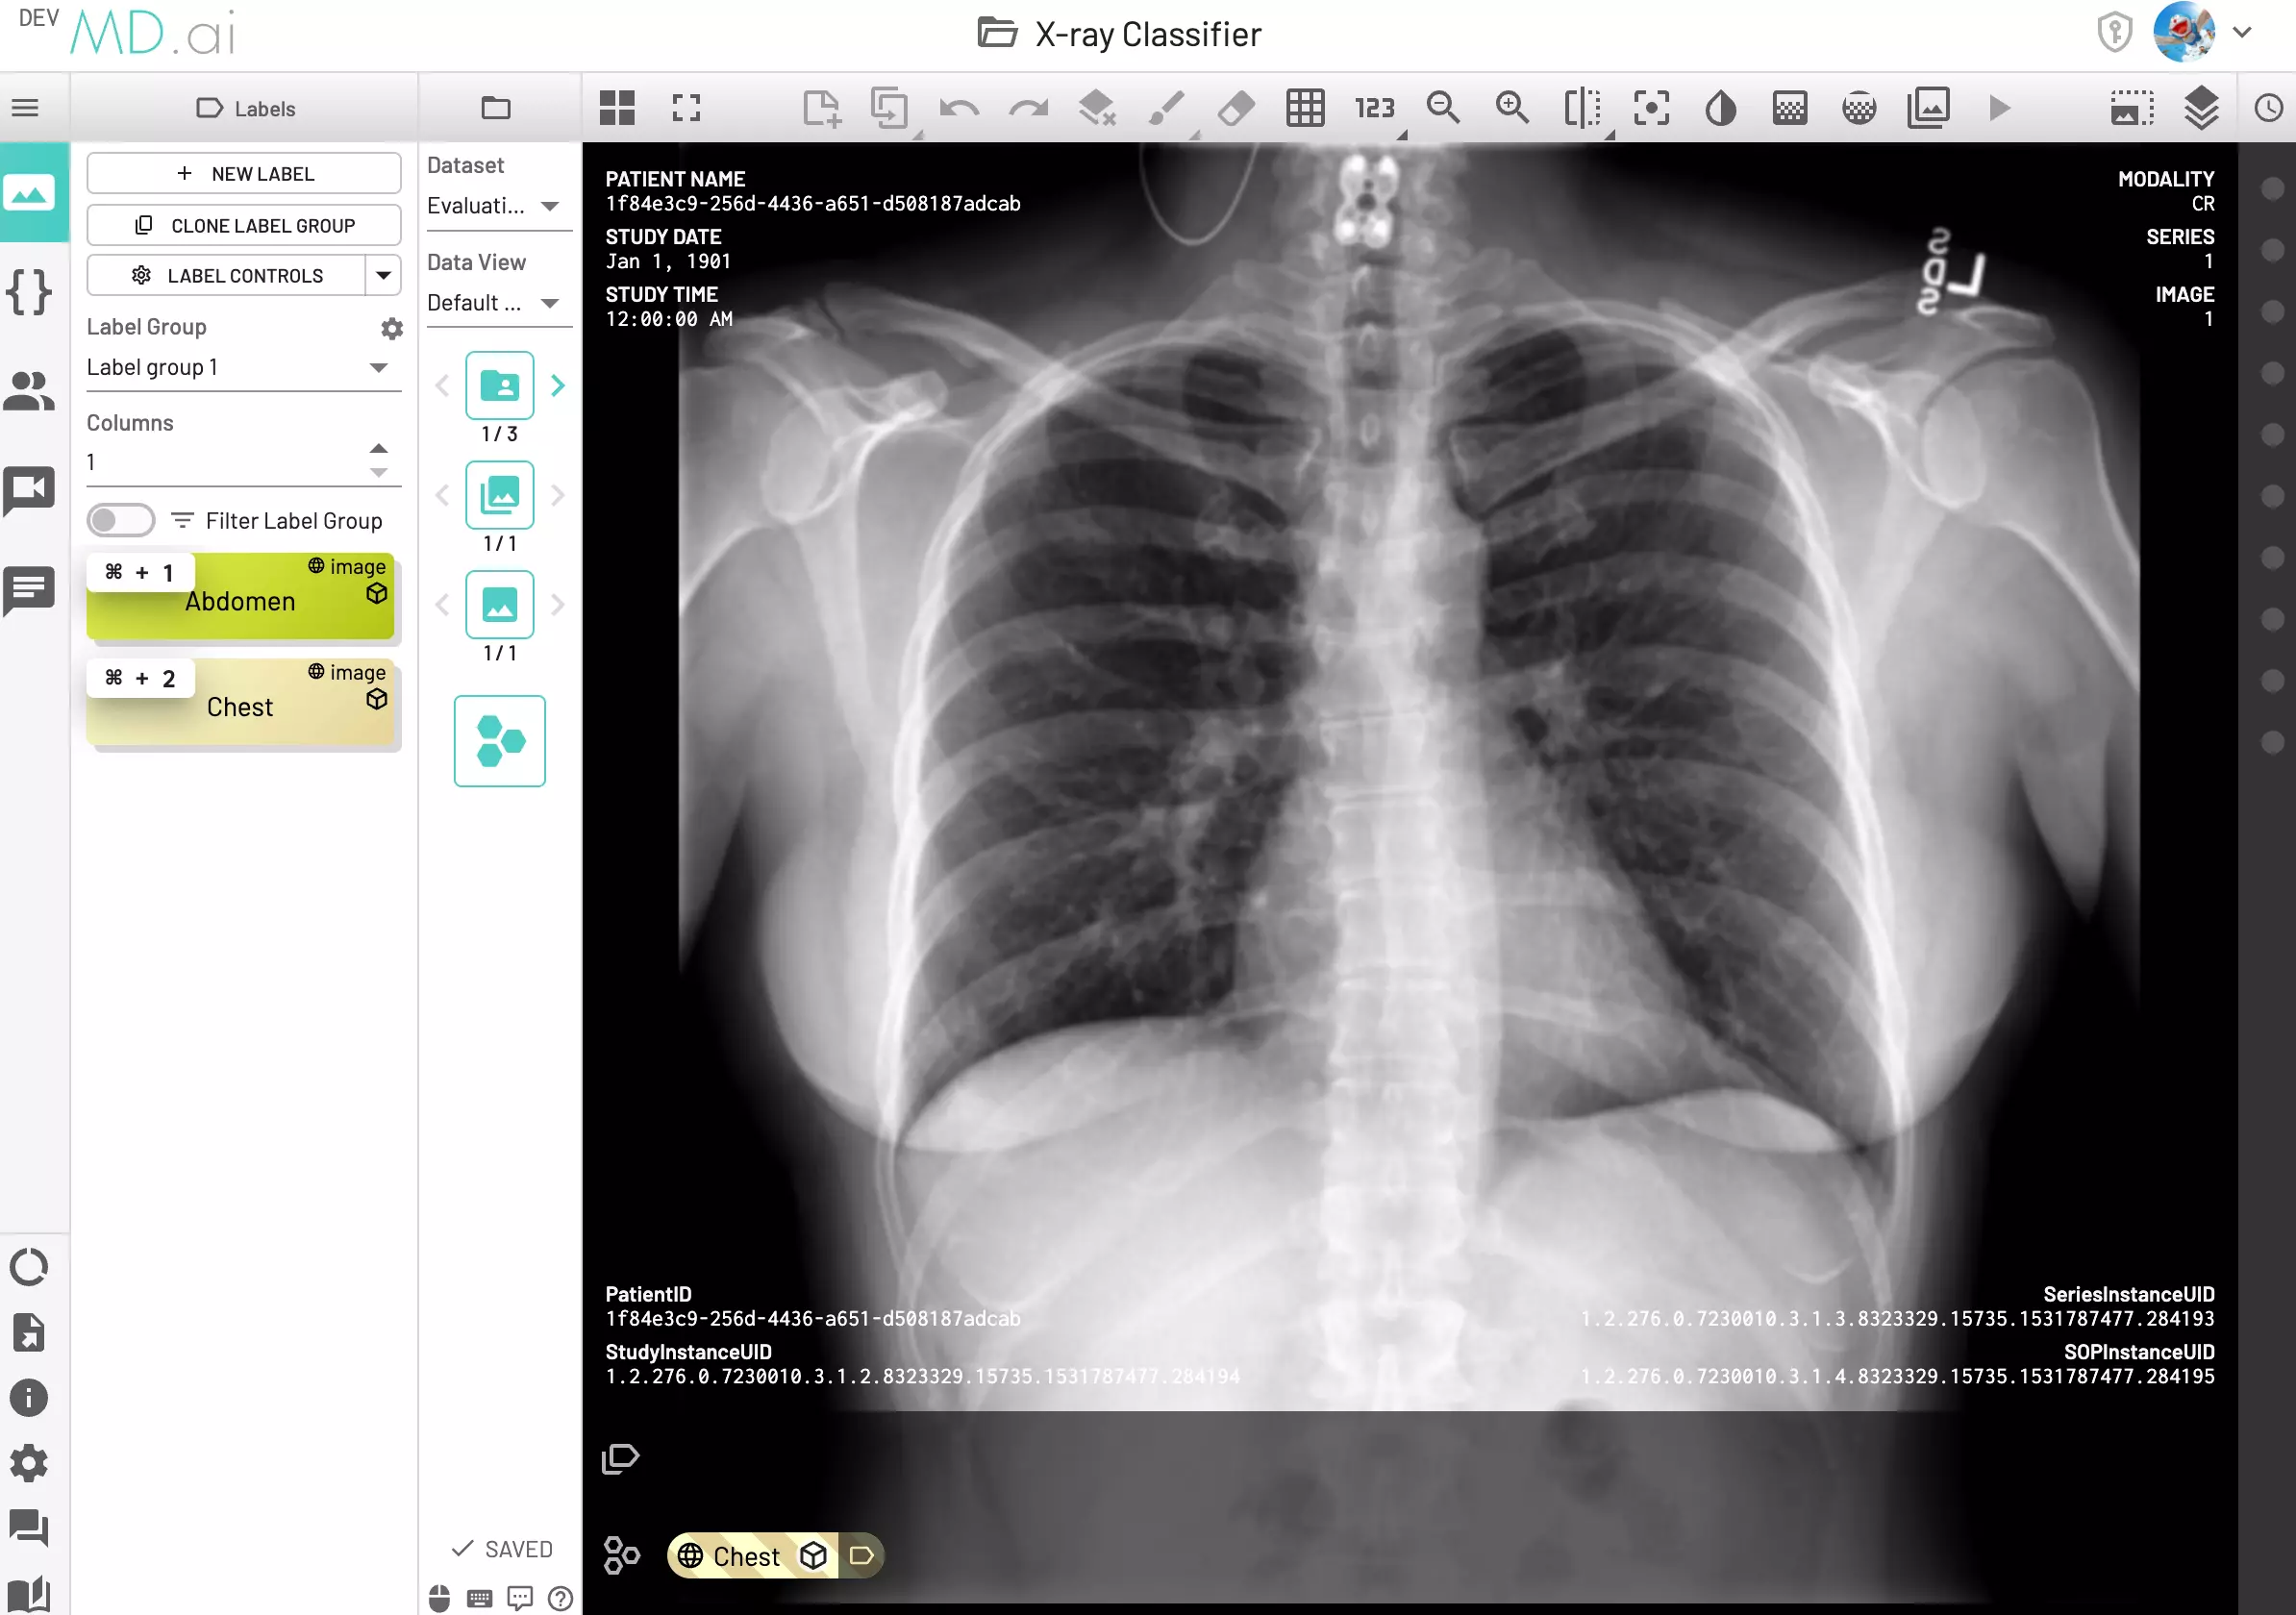This screenshot has height=1615, width=2296.
Task: Toggle the Filter Label Group switch
Action: coord(120,520)
